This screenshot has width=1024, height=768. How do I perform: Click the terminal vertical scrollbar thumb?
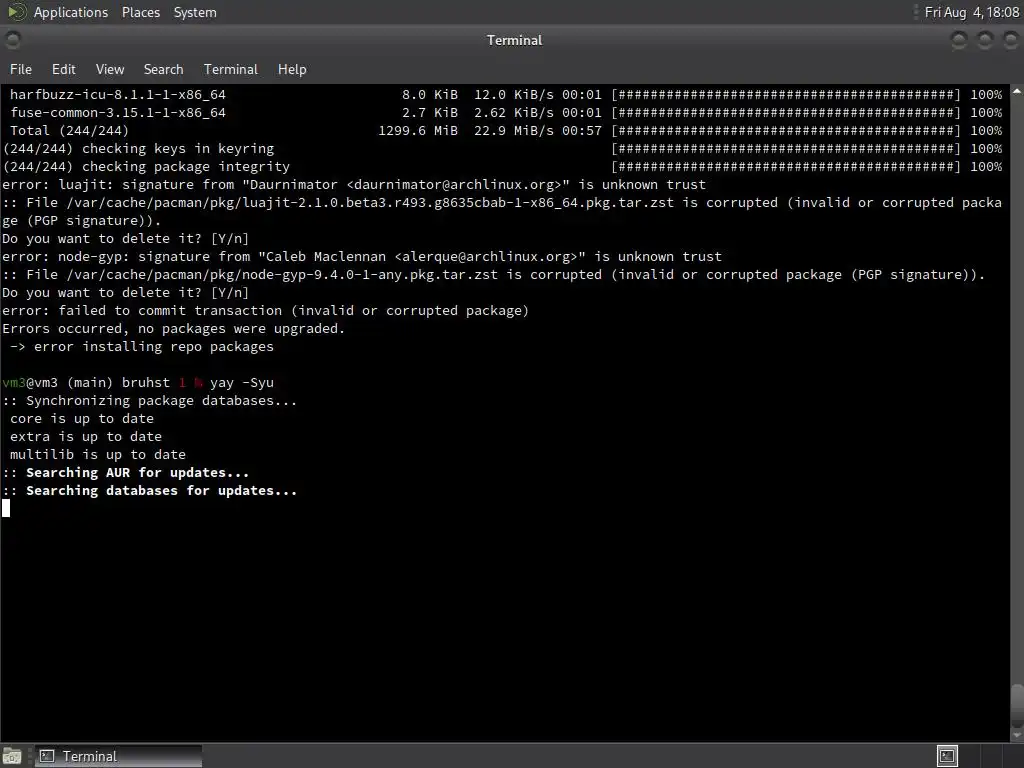[x=1017, y=706]
